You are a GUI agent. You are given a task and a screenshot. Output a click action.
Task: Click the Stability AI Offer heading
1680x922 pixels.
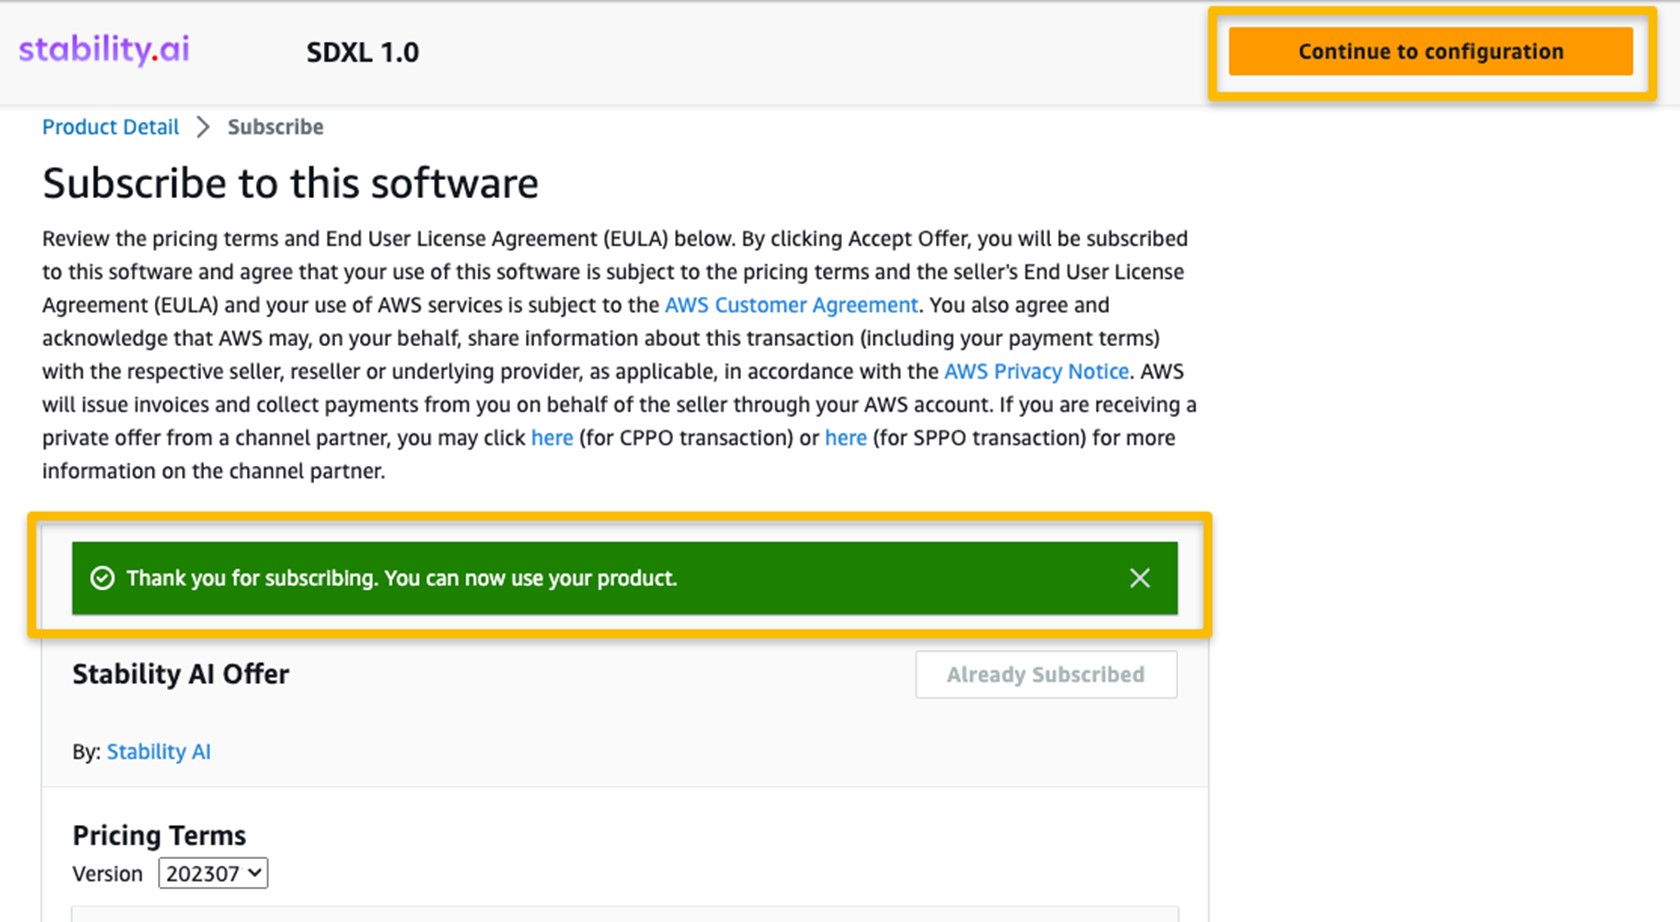tap(180, 674)
